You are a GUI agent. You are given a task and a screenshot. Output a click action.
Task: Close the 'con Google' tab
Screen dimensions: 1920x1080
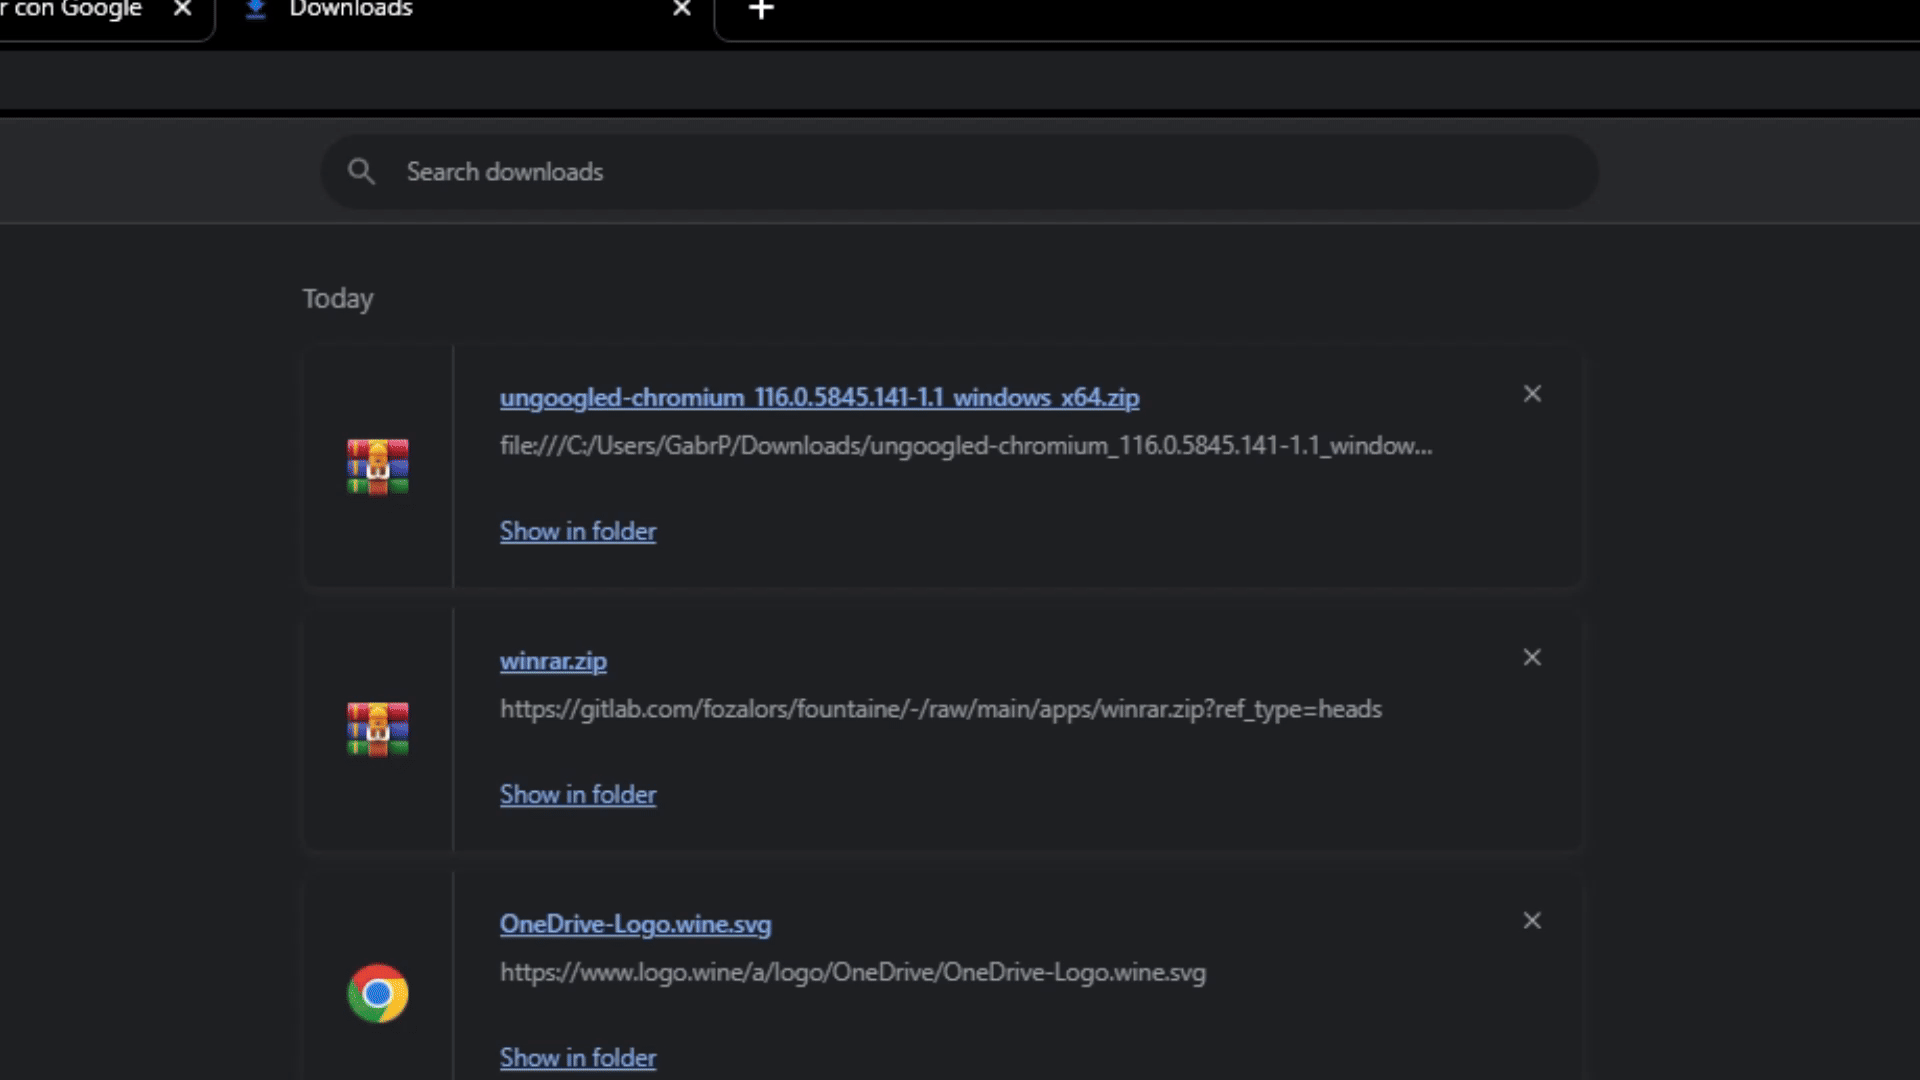click(x=182, y=9)
